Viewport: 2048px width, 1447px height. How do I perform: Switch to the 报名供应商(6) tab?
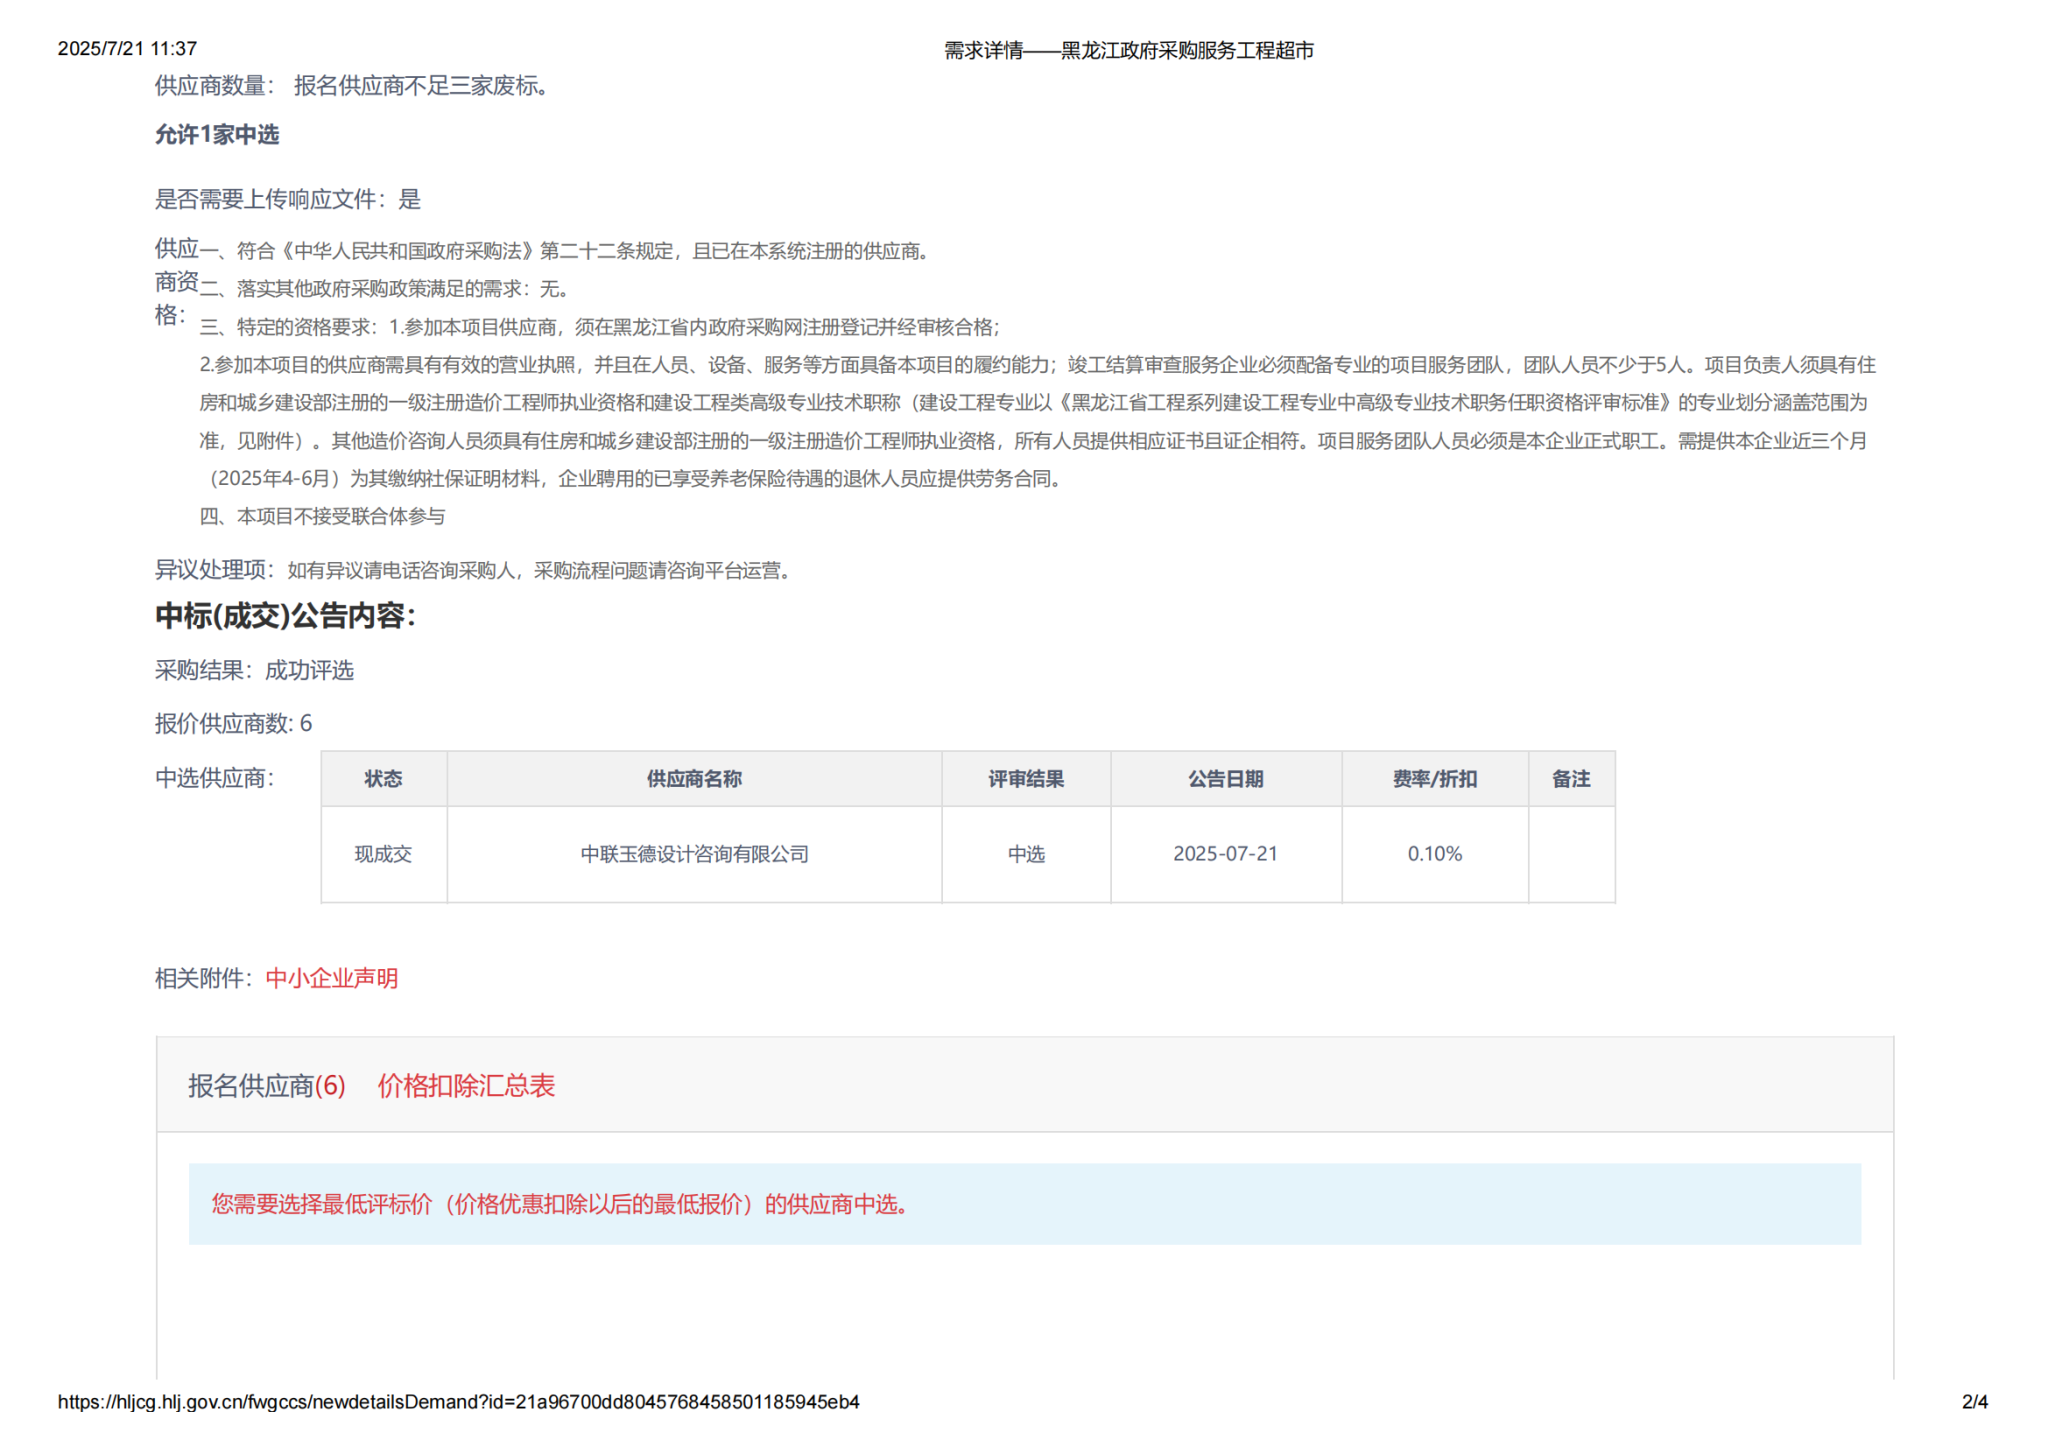coord(266,1085)
